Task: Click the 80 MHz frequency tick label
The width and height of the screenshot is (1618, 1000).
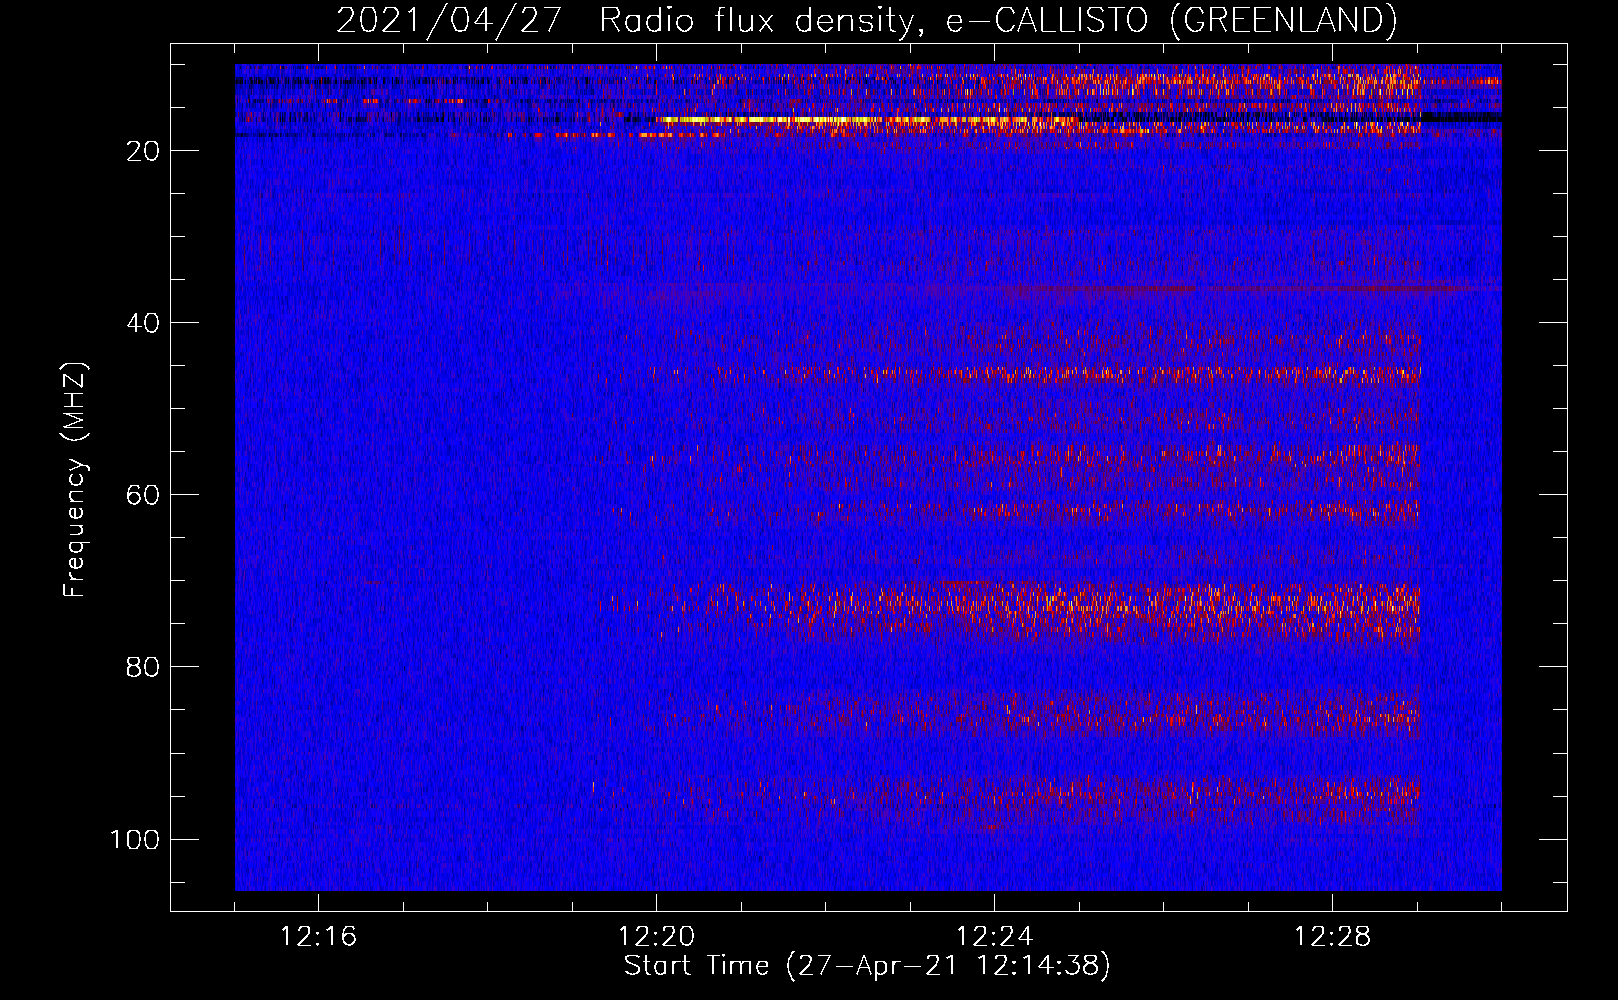Action: (143, 667)
